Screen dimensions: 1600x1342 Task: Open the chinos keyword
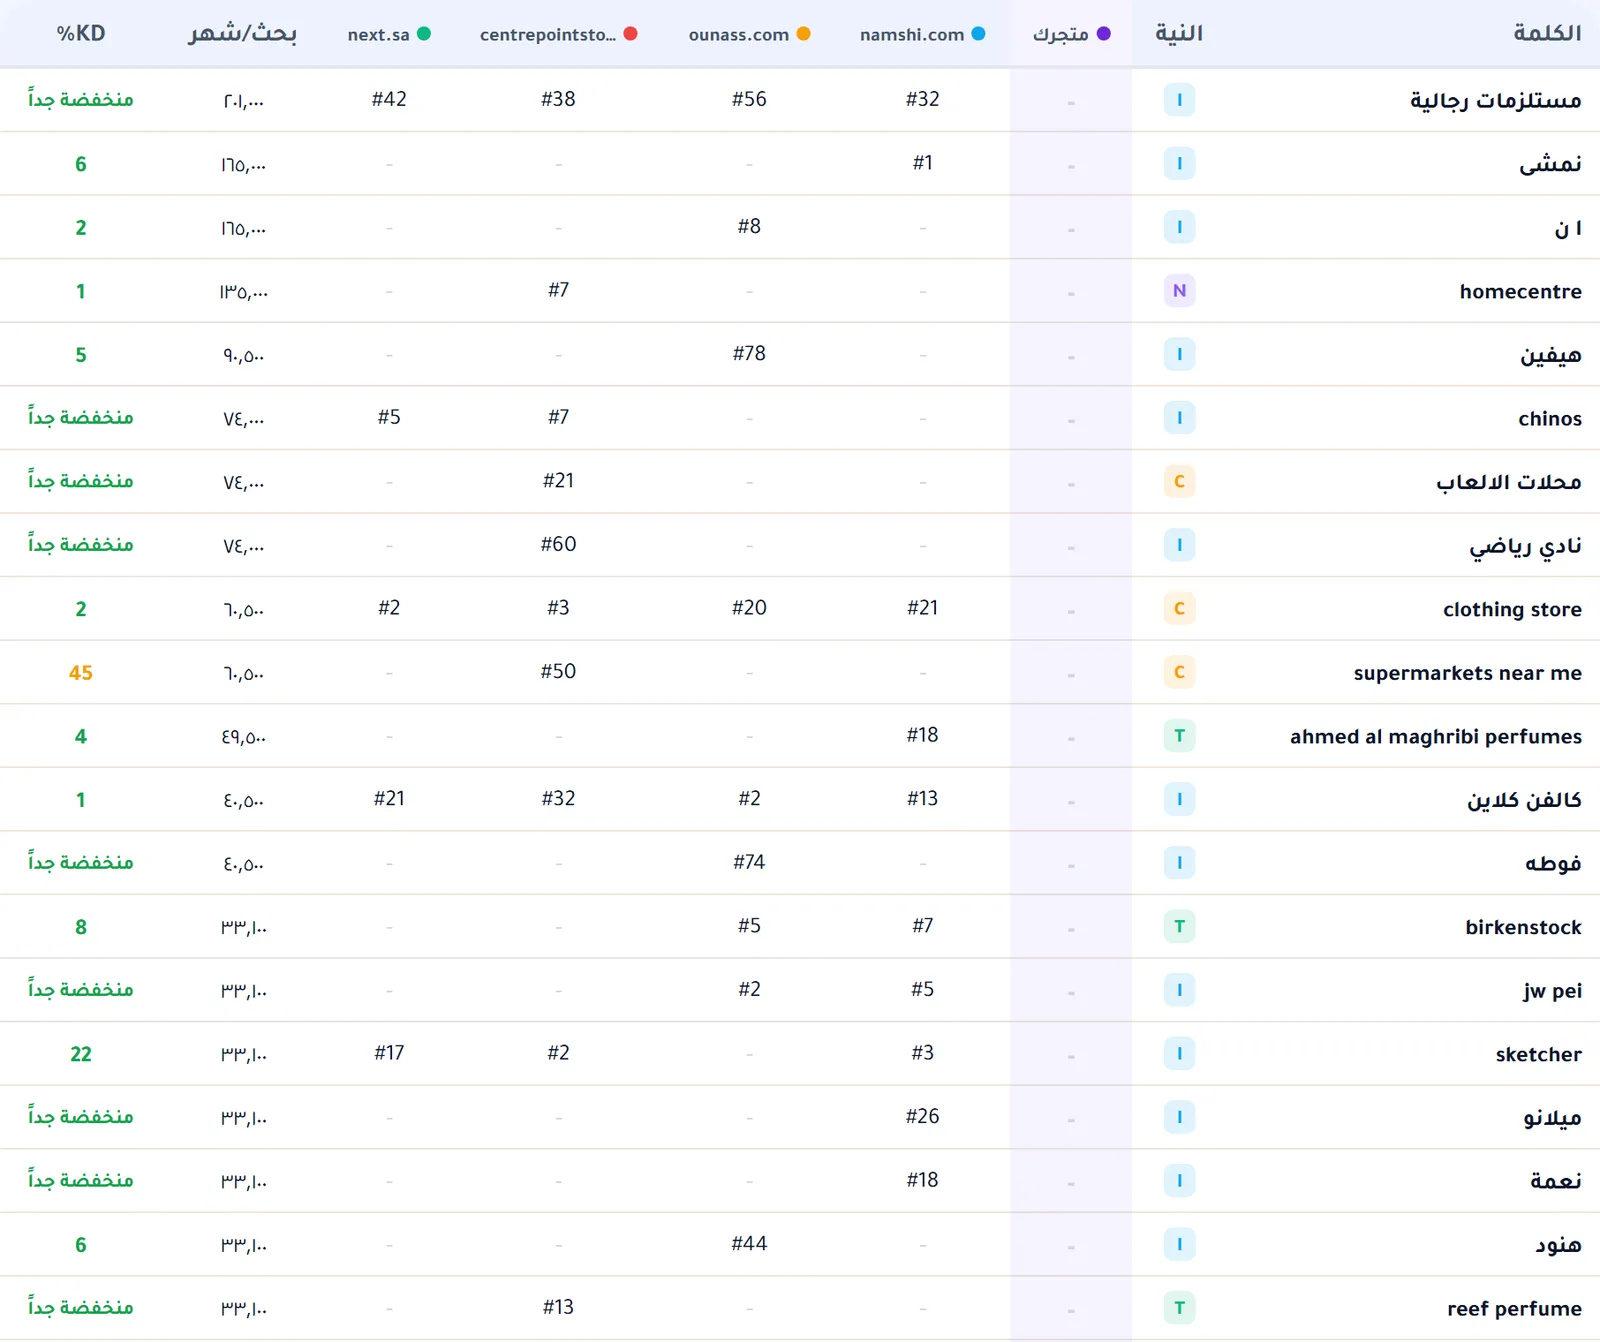pyautogui.click(x=1550, y=418)
